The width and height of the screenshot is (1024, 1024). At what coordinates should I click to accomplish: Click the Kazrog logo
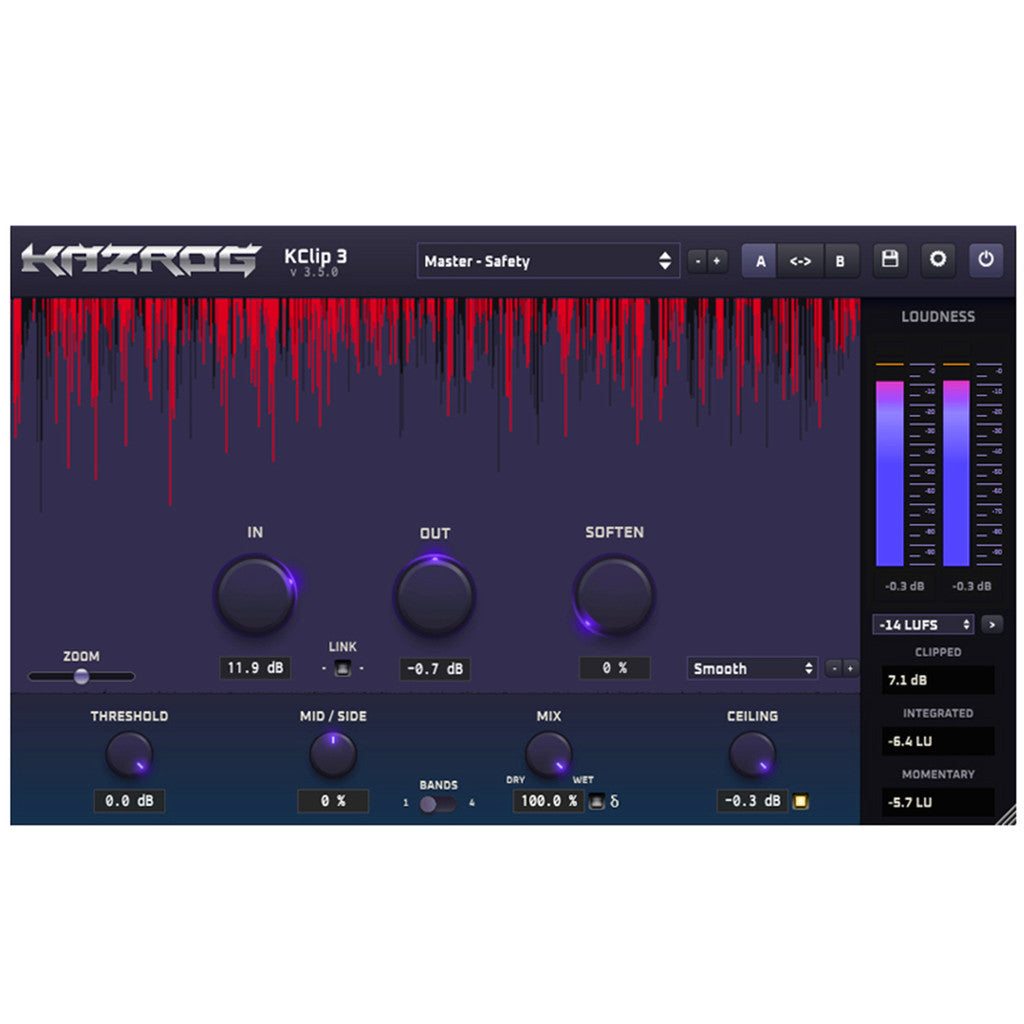140,260
